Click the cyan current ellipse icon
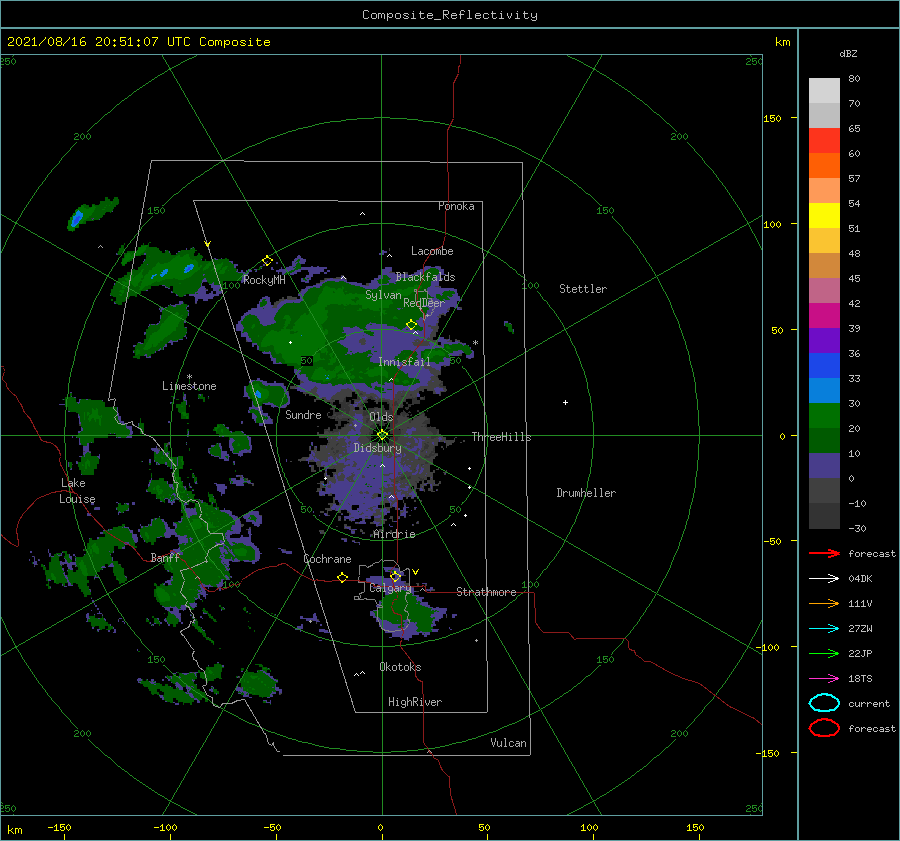The height and width of the screenshot is (841, 900). pyautogui.click(x=824, y=703)
